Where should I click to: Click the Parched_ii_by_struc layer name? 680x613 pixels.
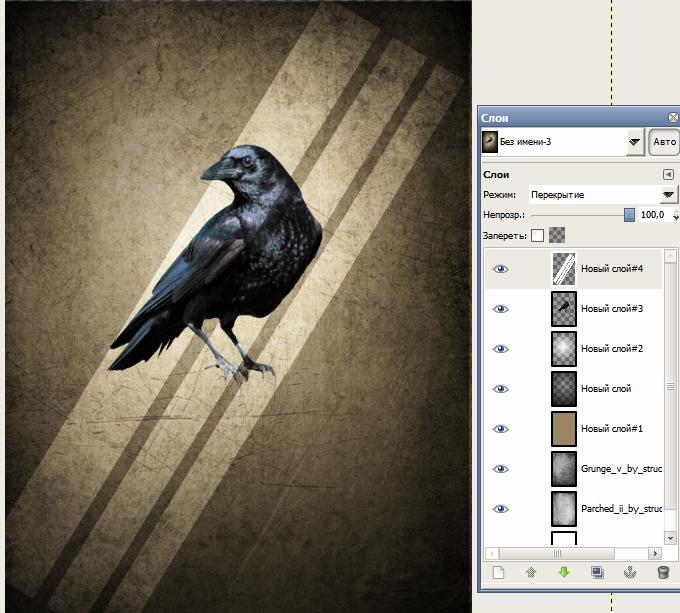[621, 509]
